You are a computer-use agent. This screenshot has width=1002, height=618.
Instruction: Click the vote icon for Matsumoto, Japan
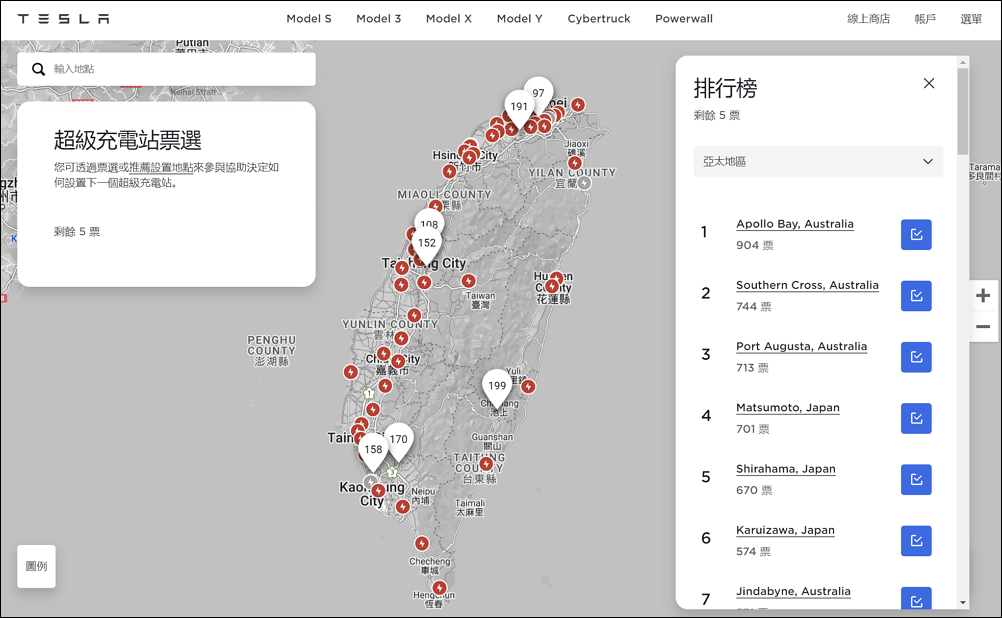(916, 419)
